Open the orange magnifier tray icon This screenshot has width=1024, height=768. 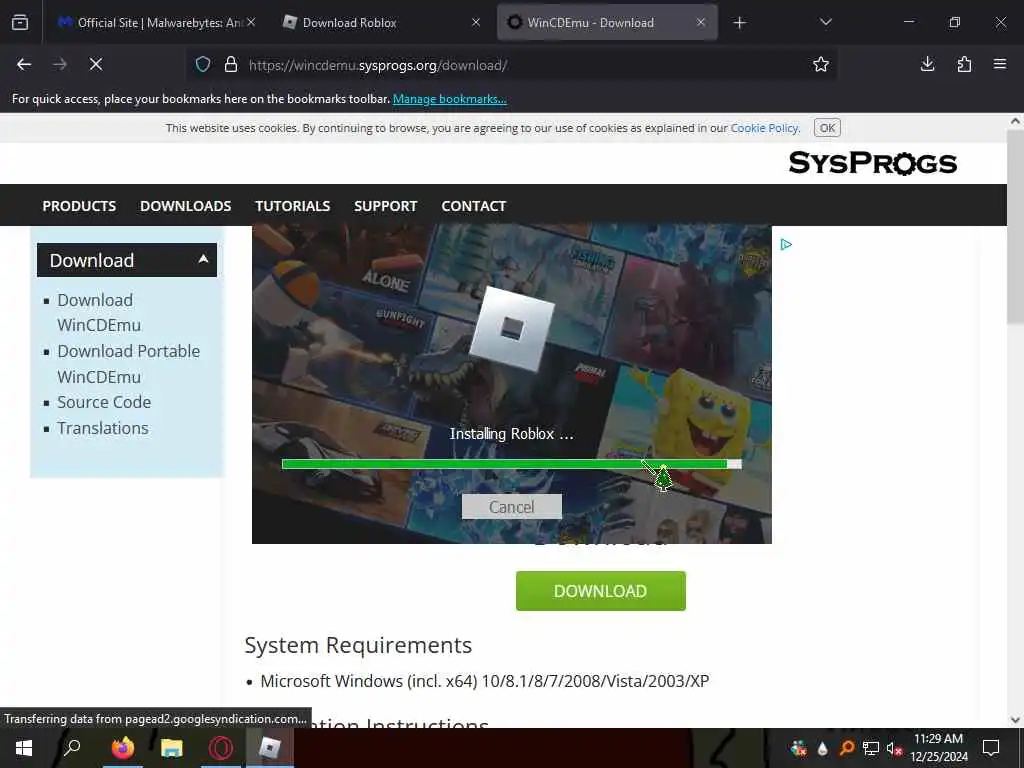[847, 748]
